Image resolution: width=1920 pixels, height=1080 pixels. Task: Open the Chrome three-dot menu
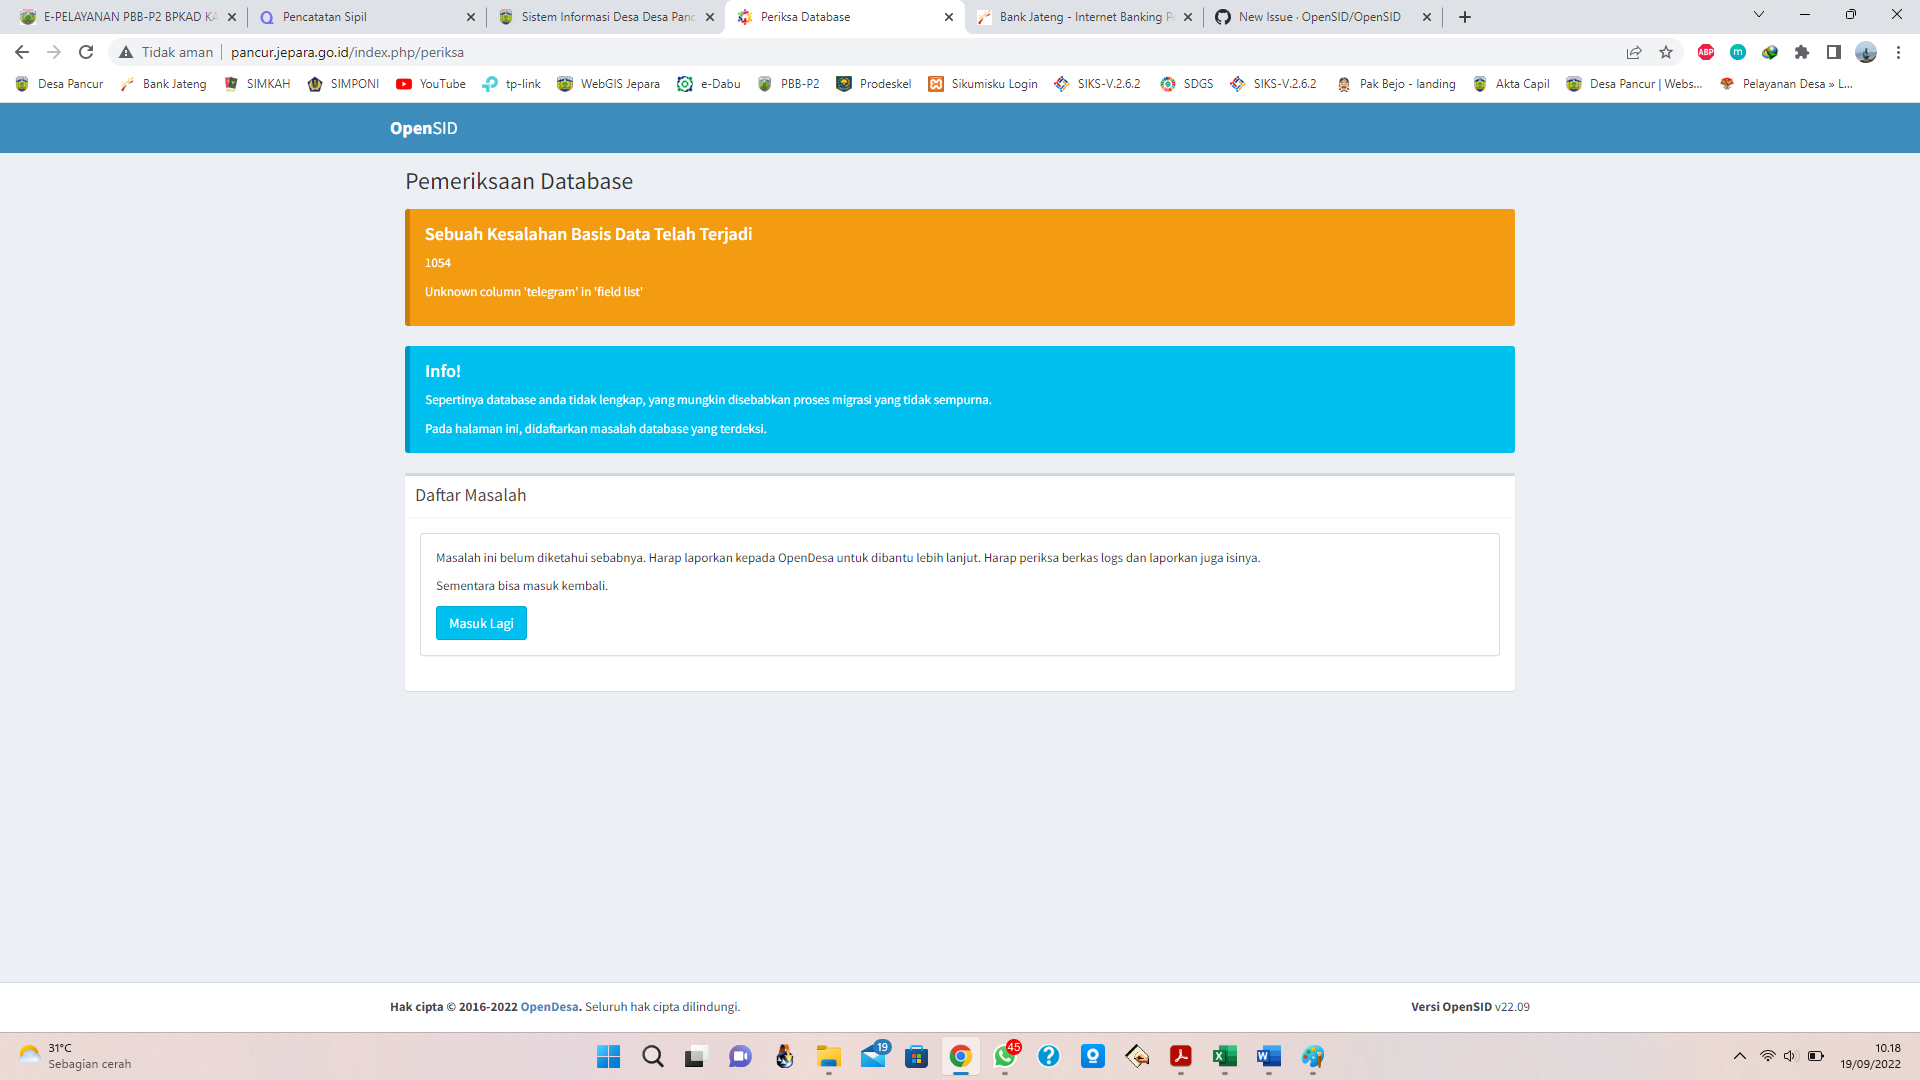[x=1899, y=52]
